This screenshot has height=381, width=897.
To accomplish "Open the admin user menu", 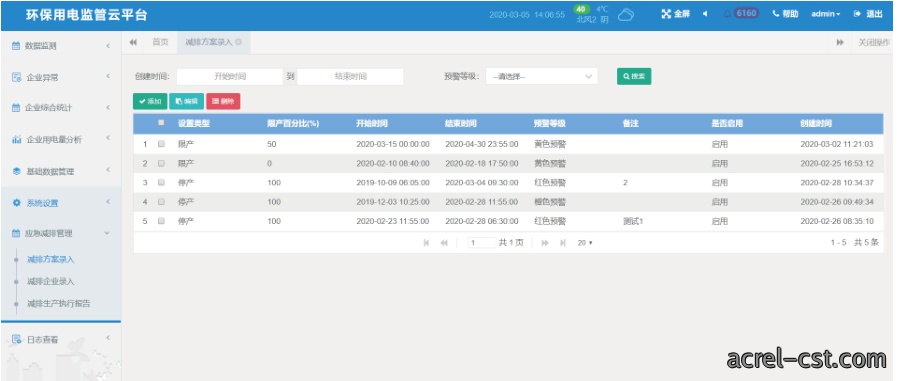I will tap(825, 14).
